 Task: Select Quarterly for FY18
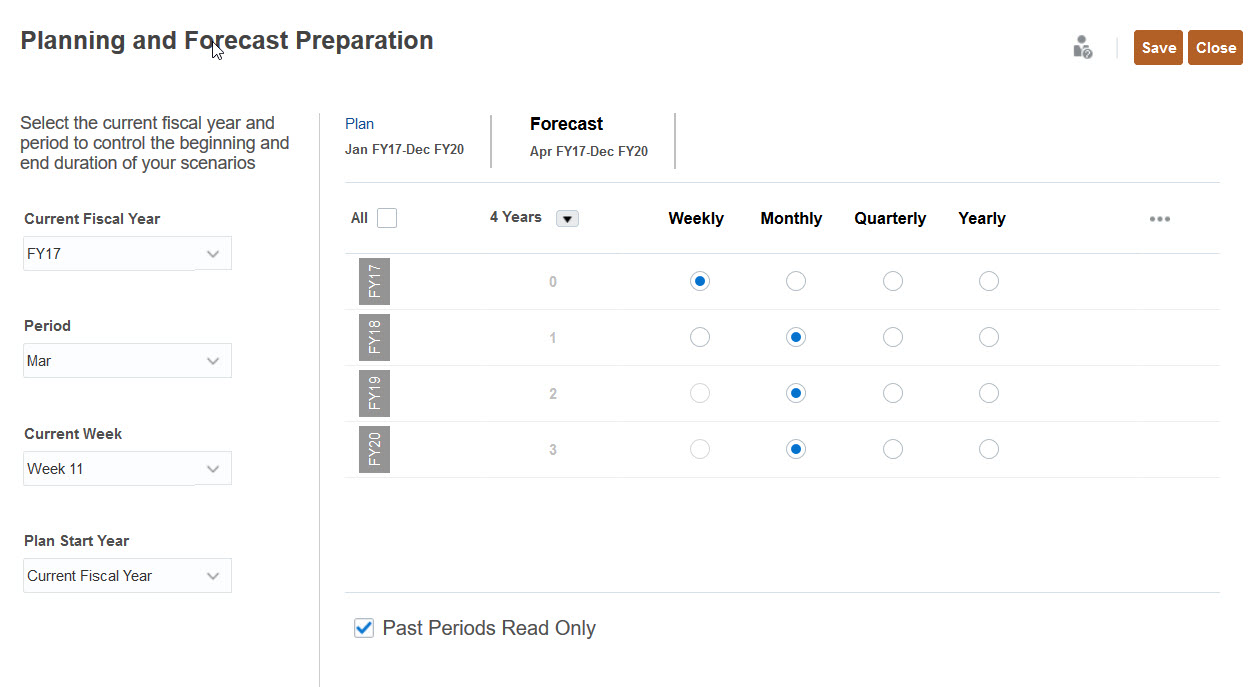point(892,338)
